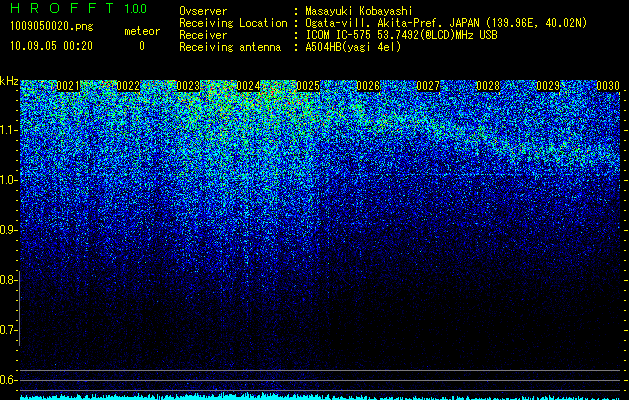Click the meteor count value 0
Image resolution: width=629 pixels, height=400 pixels.
pyautogui.click(x=142, y=46)
